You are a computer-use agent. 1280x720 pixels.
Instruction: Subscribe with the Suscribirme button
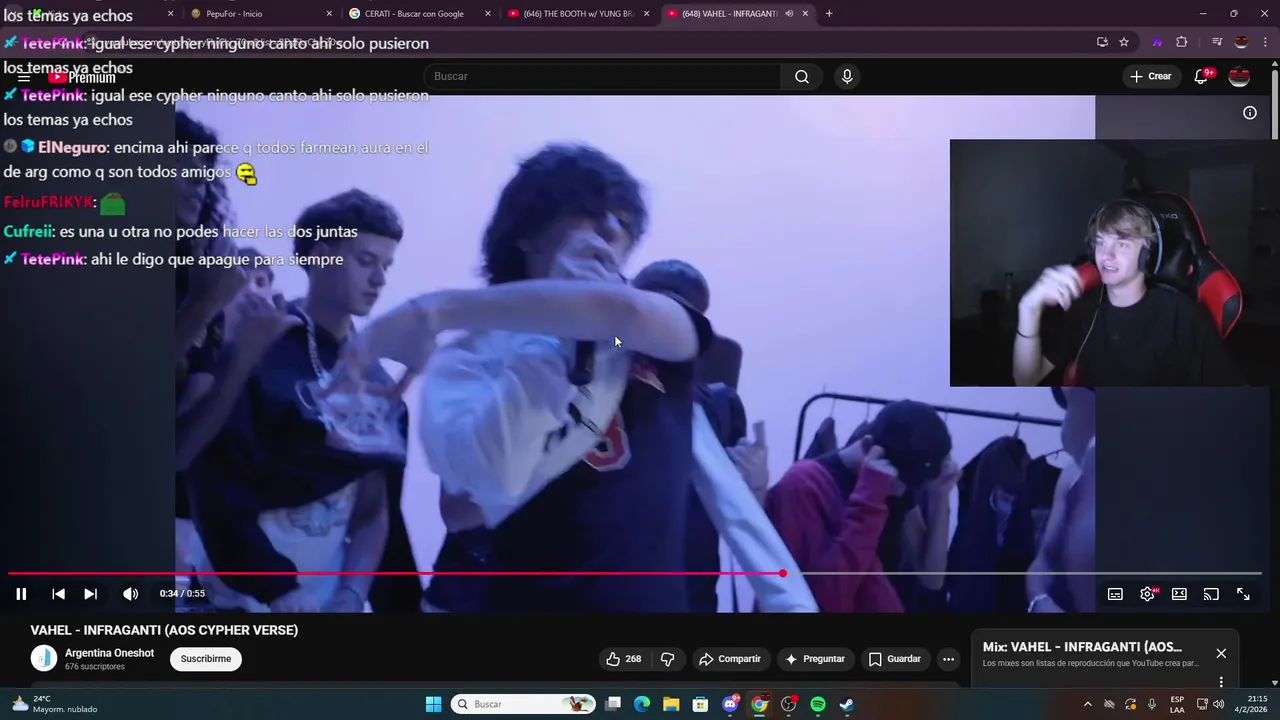coord(206,659)
